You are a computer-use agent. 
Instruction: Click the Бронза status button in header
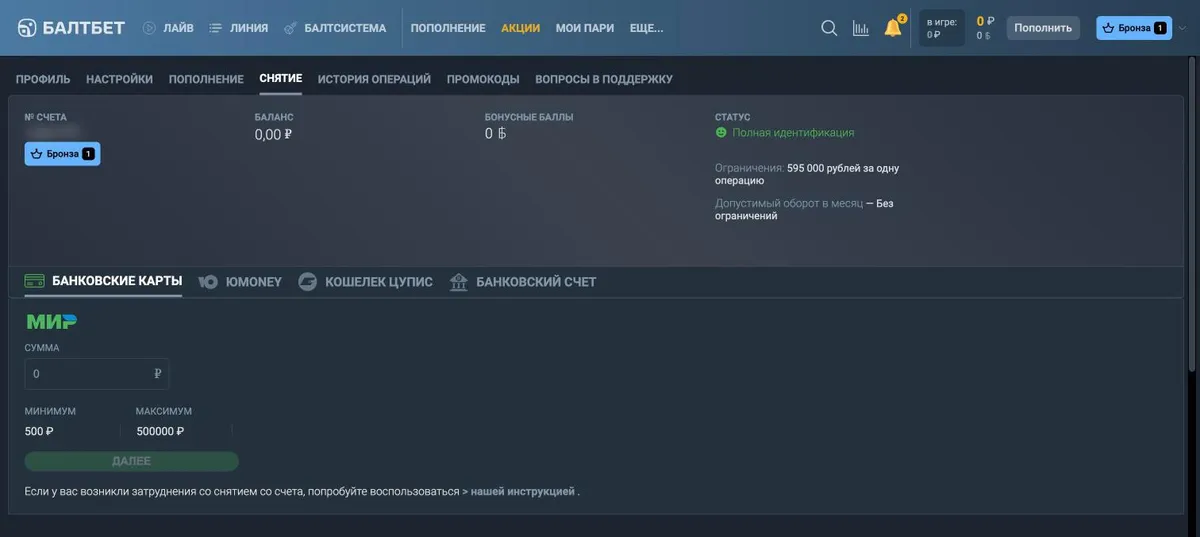[x=1134, y=28]
